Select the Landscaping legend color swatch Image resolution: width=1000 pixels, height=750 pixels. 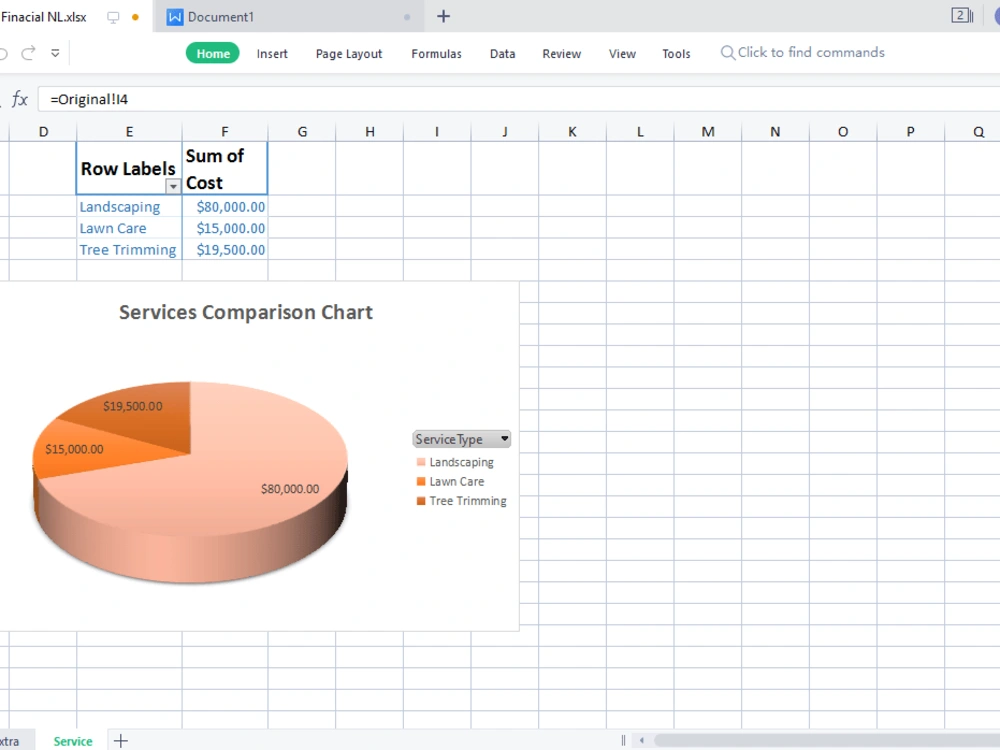click(x=421, y=462)
